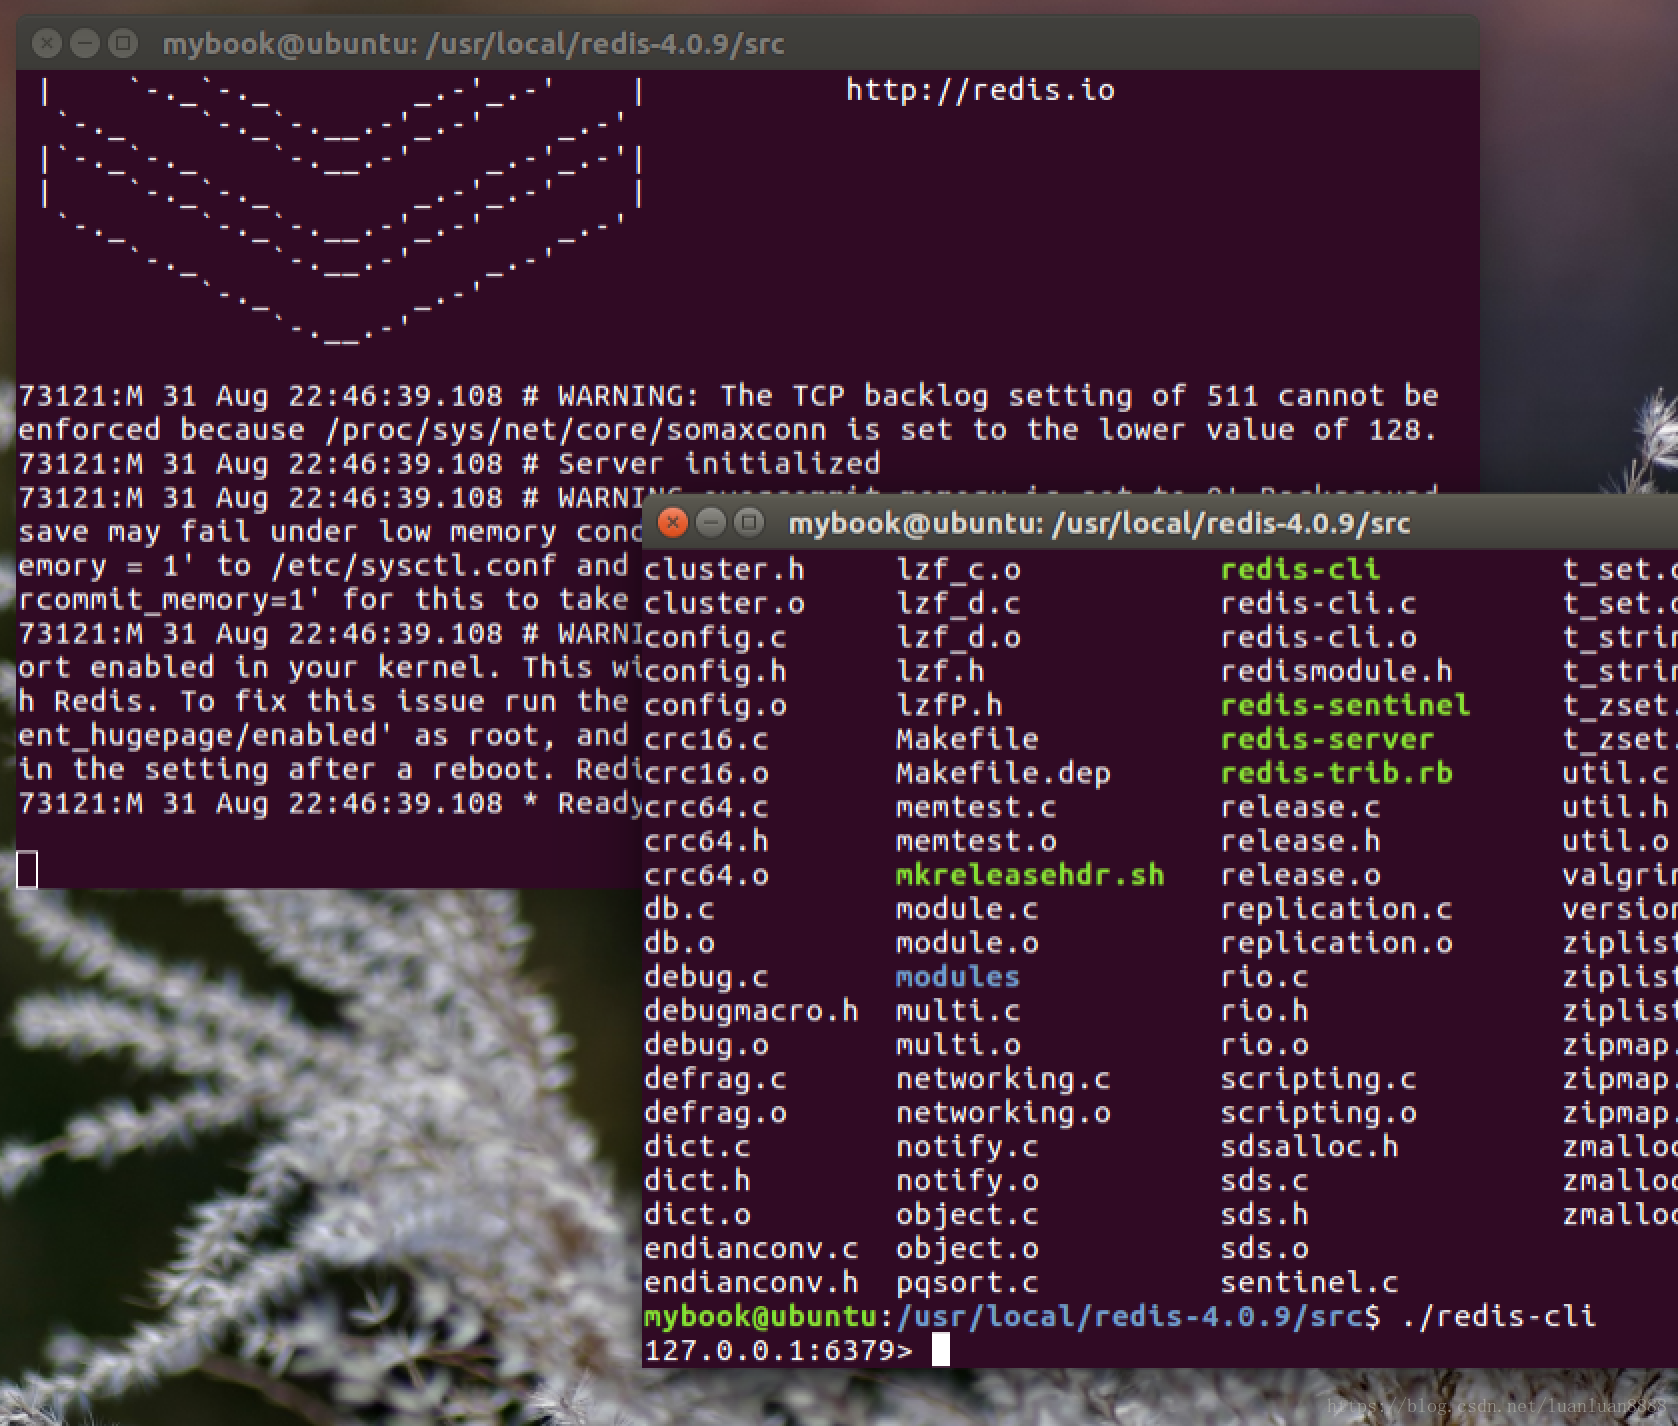Select the scripting.c file name
This screenshot has height=1426, width=1678.
pos(1318,1079)
